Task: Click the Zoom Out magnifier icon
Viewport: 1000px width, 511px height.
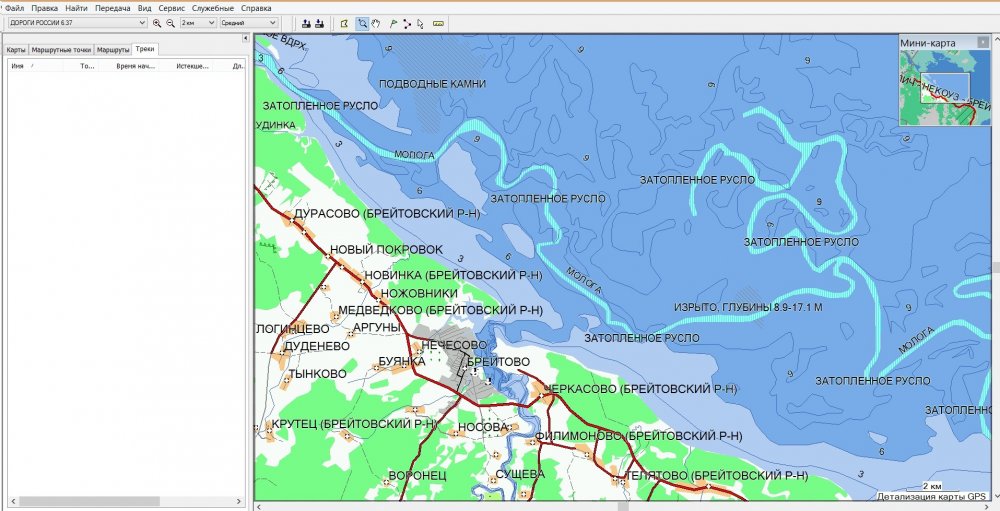Action: pos(169,23)
